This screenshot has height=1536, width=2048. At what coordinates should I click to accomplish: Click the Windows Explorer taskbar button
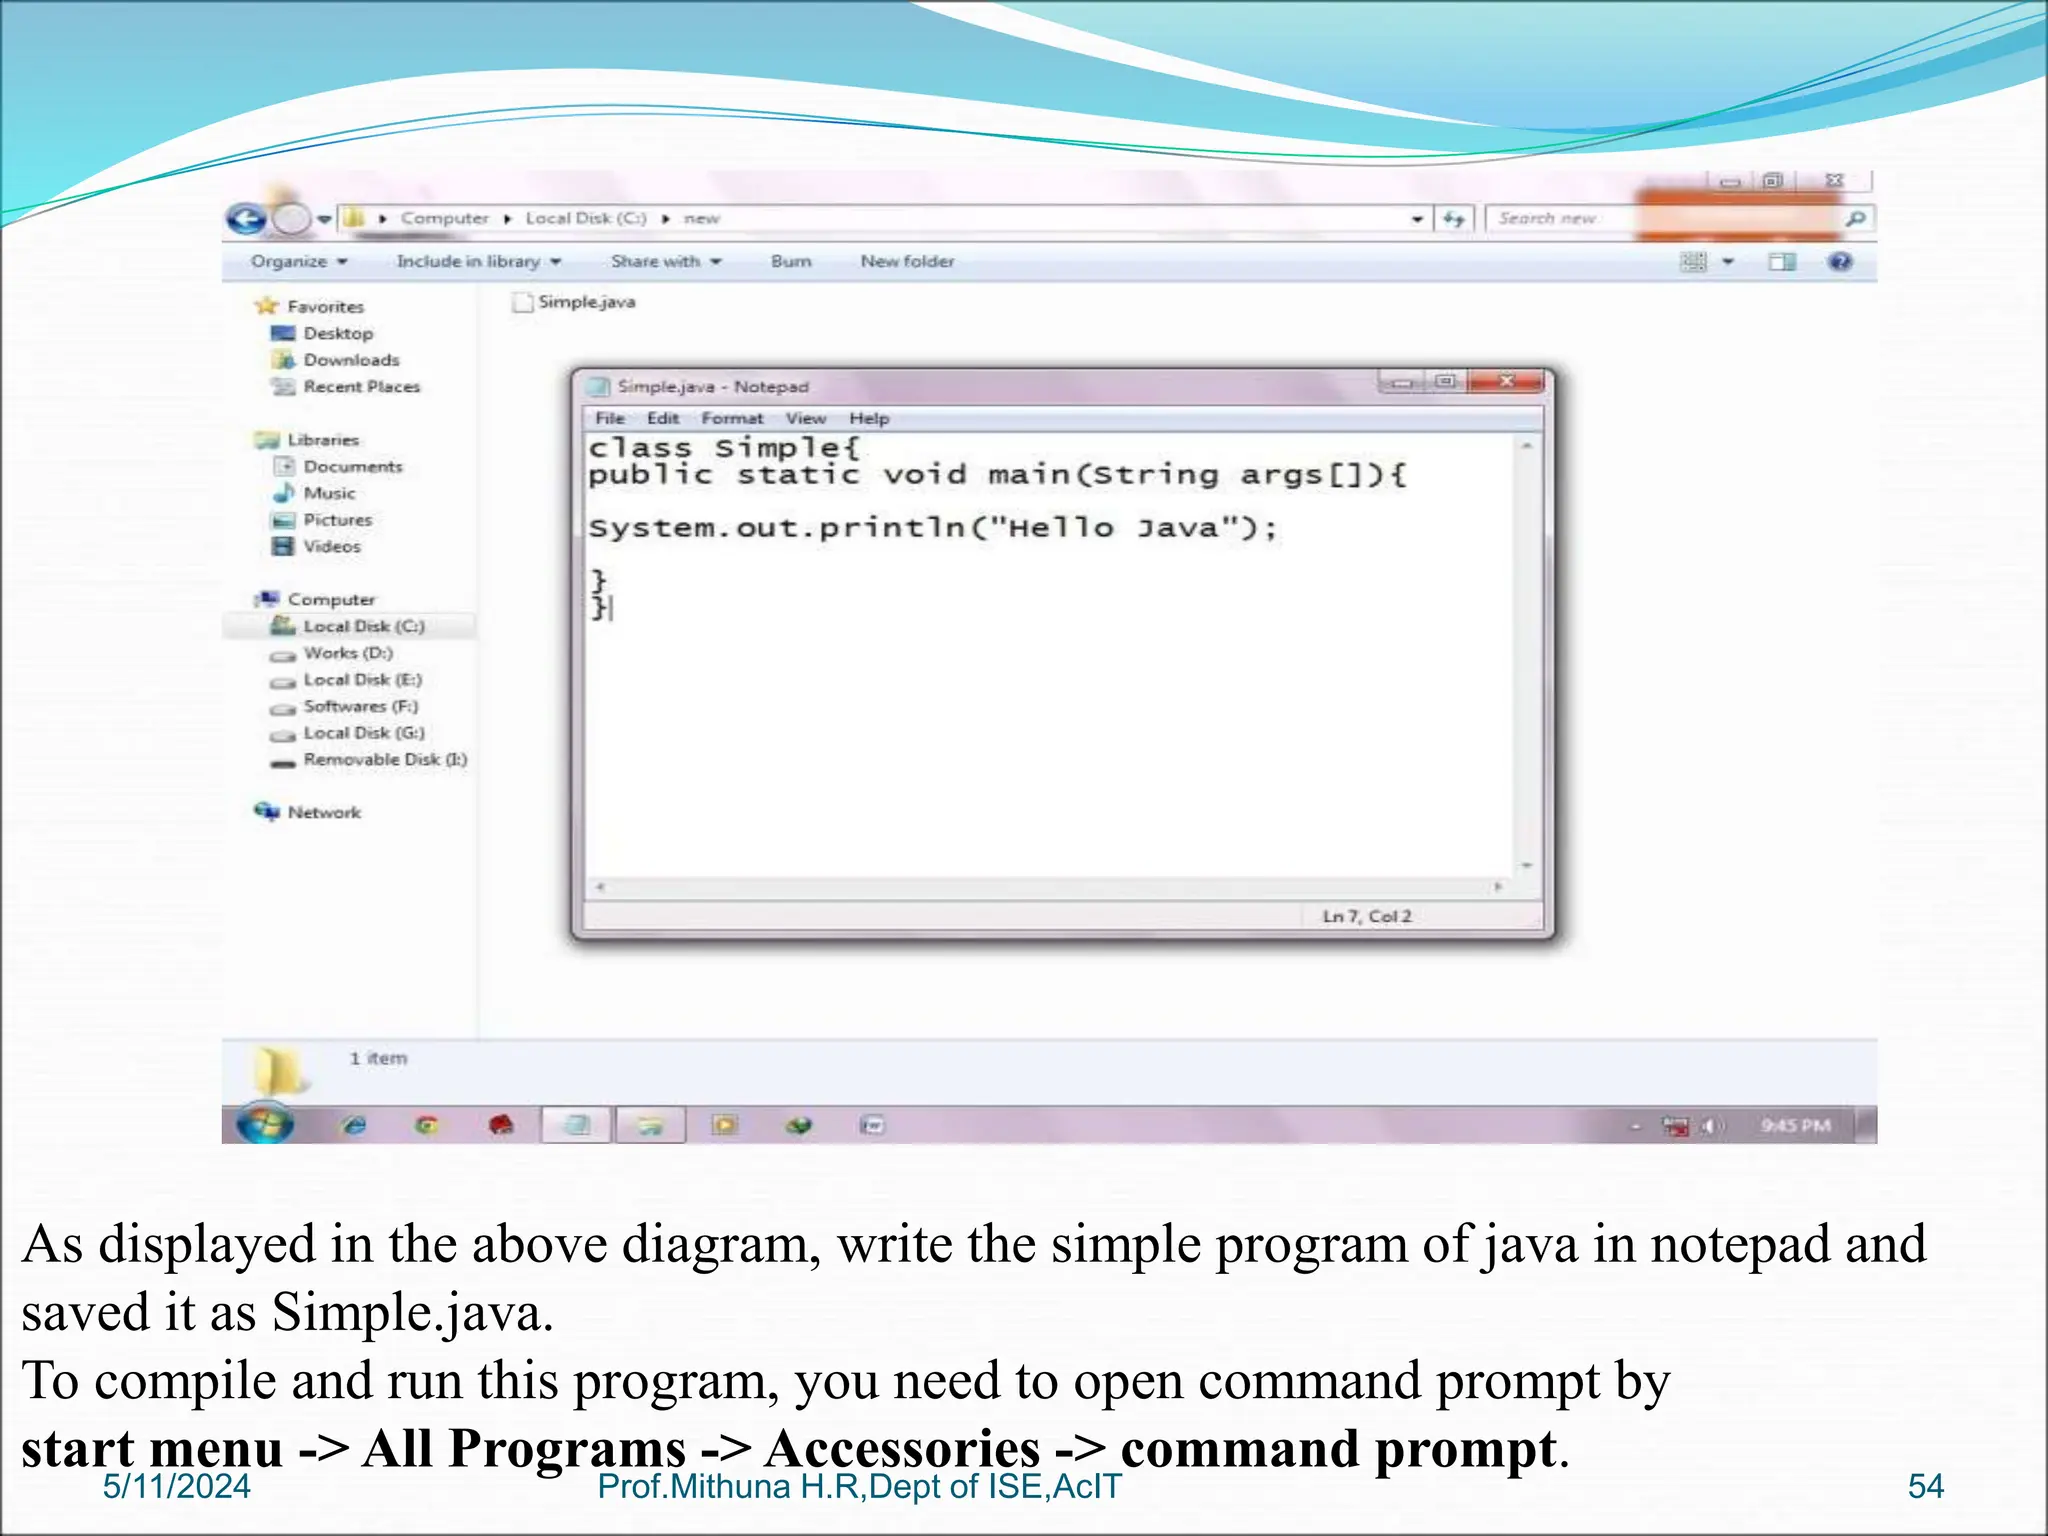click(650, 1125)
